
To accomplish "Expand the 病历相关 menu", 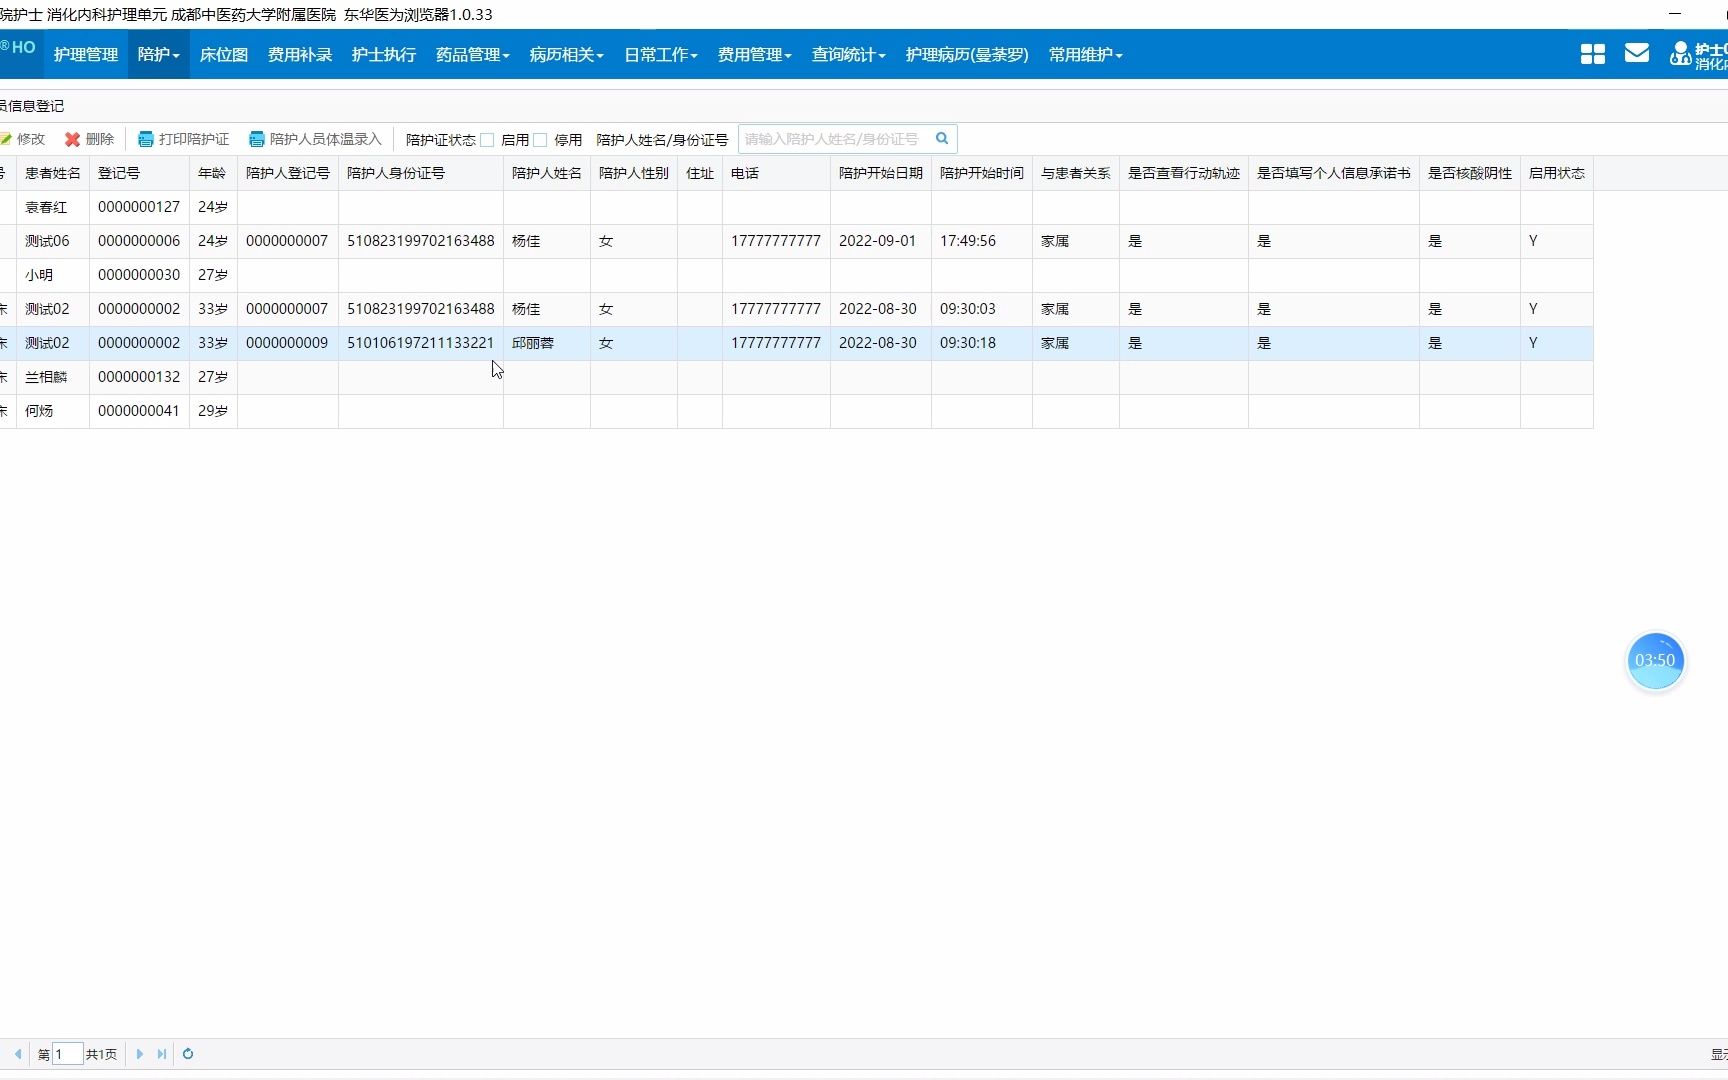I will (x=567, y=54).
